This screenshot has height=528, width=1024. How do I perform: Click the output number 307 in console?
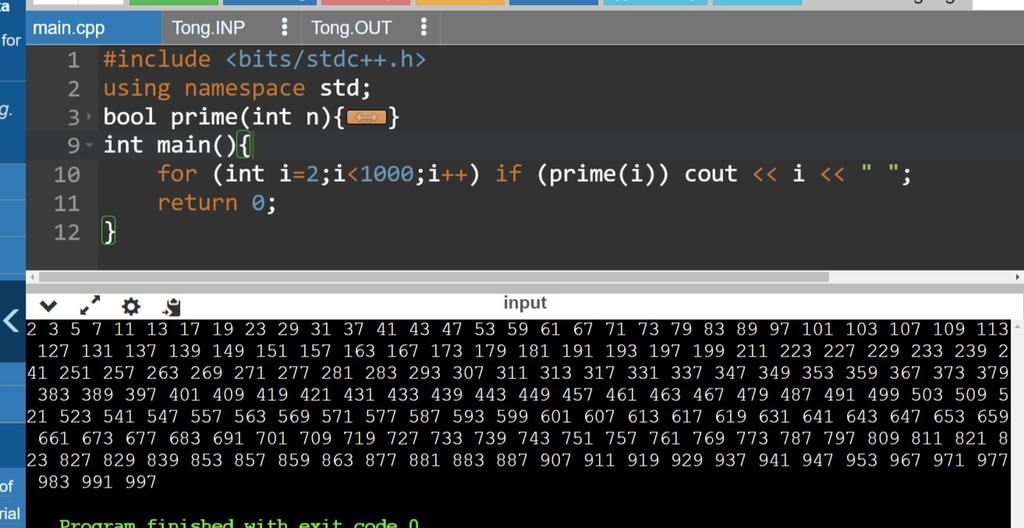click(x=468, y=372)
